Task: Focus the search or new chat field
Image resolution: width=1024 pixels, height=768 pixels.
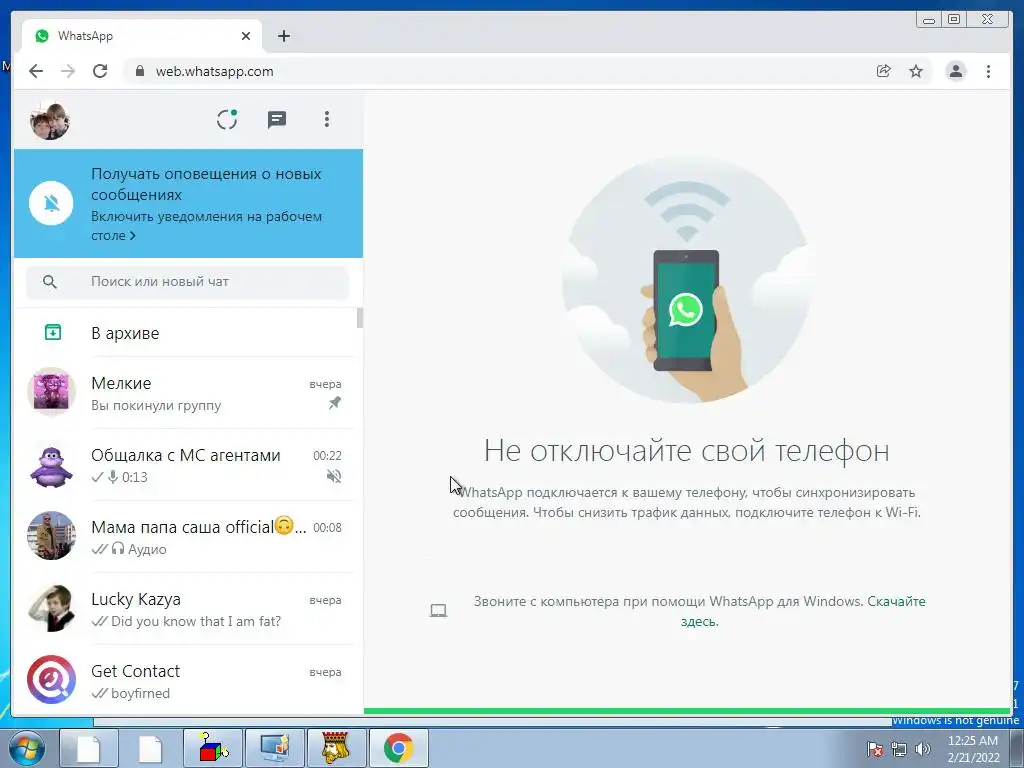Action: click(187, 281)
